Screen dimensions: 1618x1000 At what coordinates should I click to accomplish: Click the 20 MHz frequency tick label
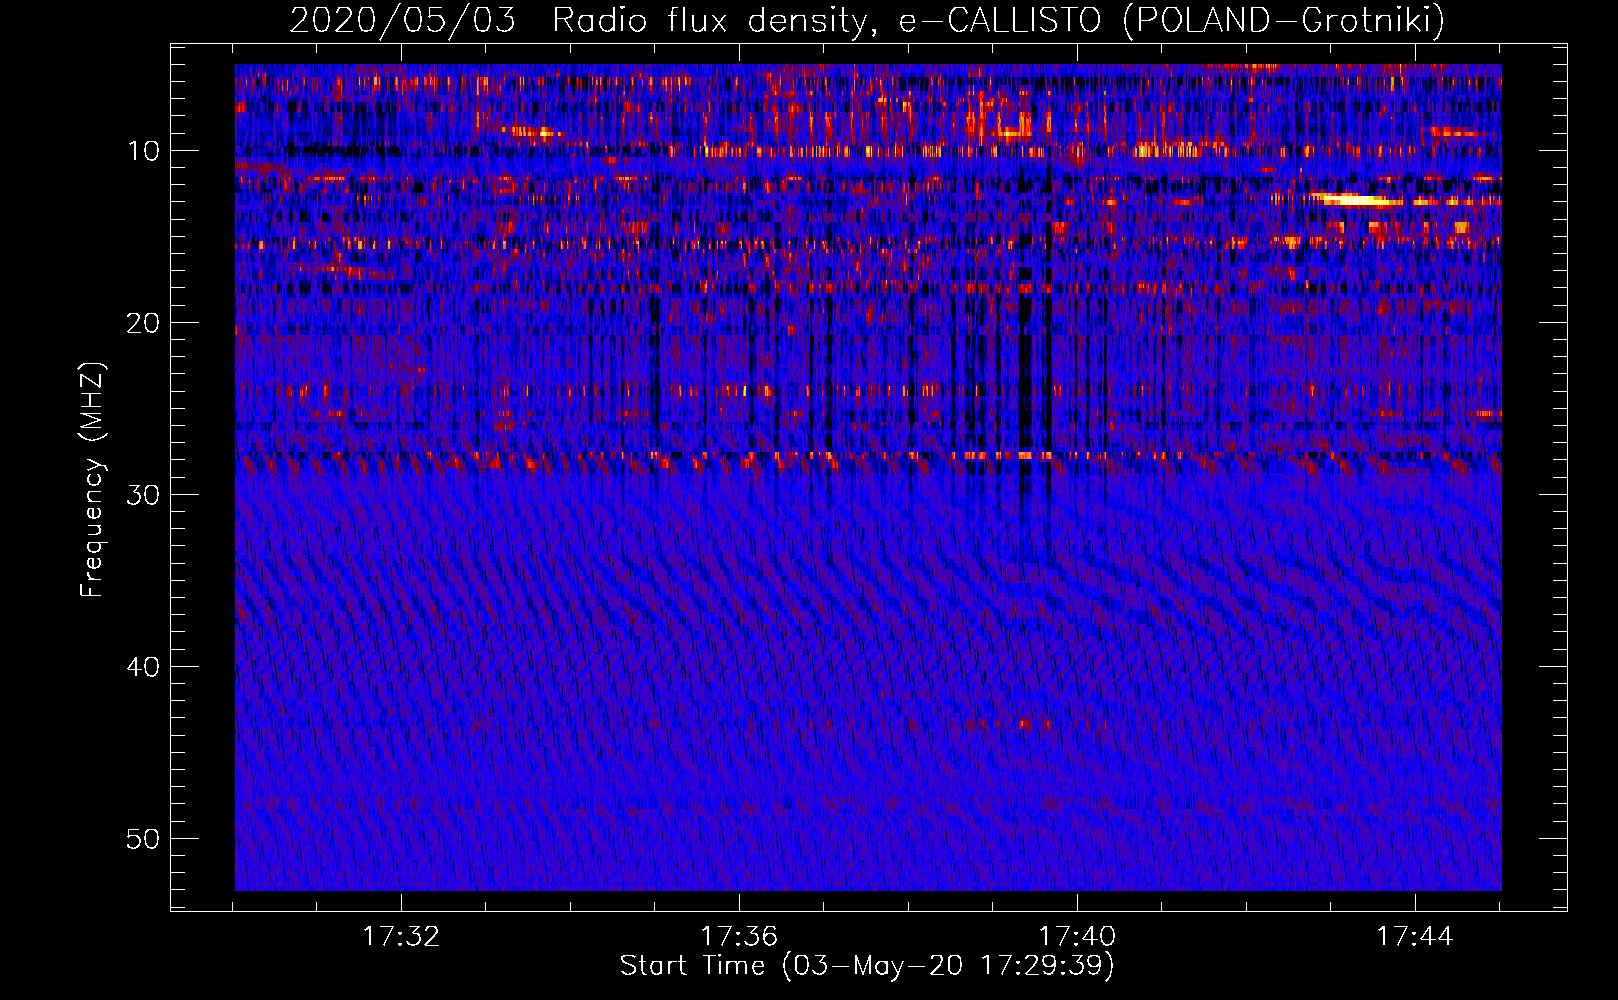point(144,323)
